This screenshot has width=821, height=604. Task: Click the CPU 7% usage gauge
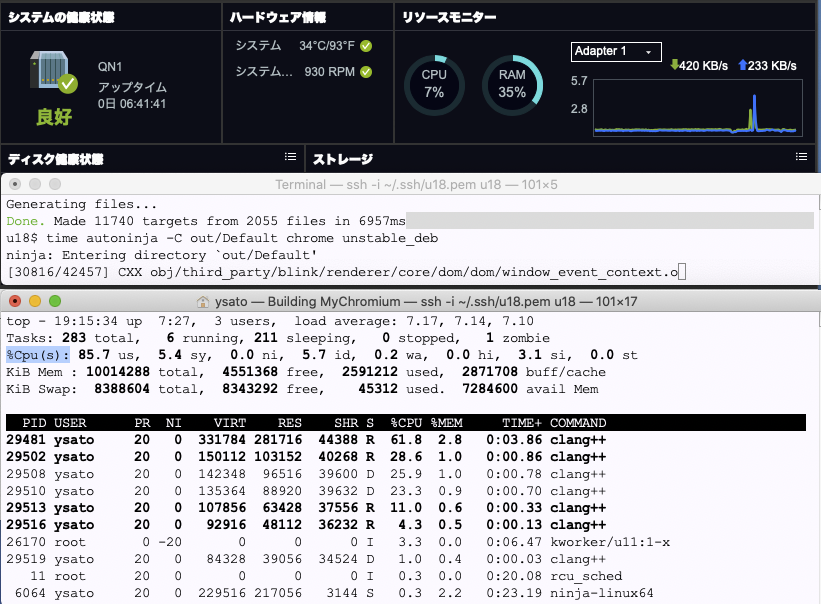coord(433,84)
